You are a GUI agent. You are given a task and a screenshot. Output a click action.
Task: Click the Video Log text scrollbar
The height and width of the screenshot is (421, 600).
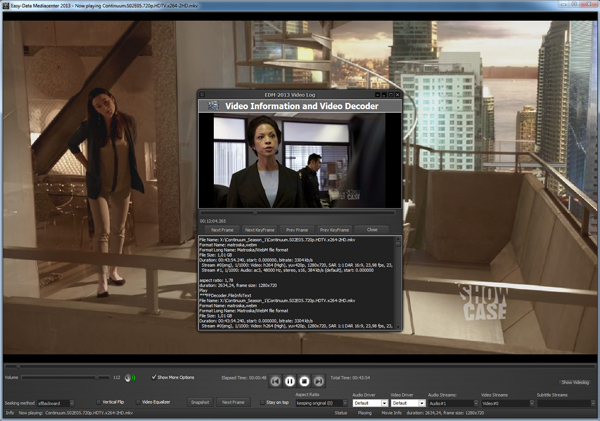tap(398, 282)
